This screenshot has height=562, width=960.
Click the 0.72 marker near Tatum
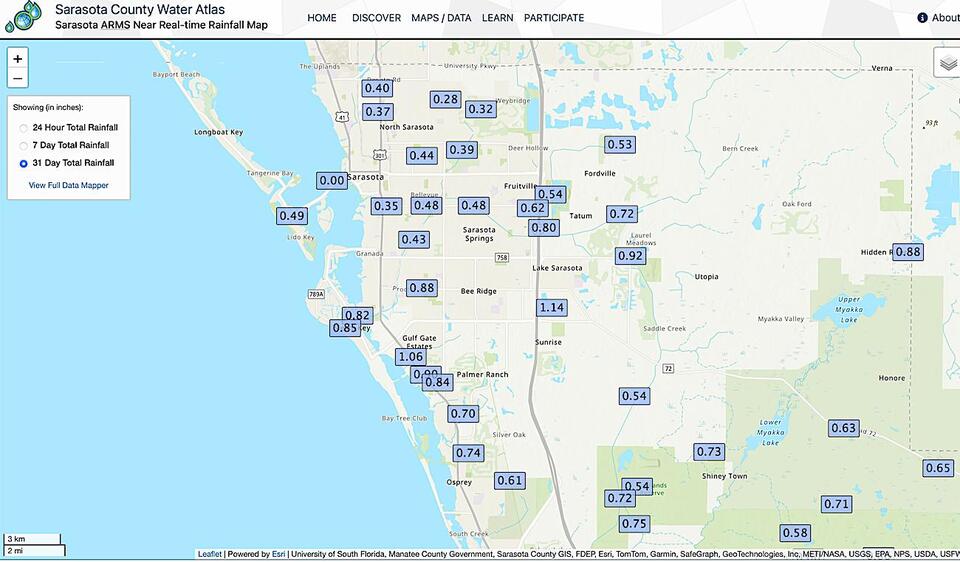point(622,214)
